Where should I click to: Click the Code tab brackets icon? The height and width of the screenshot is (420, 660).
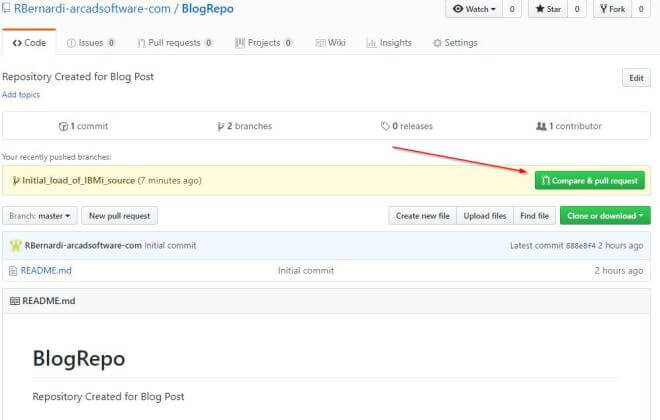click(x=17, y=43)
